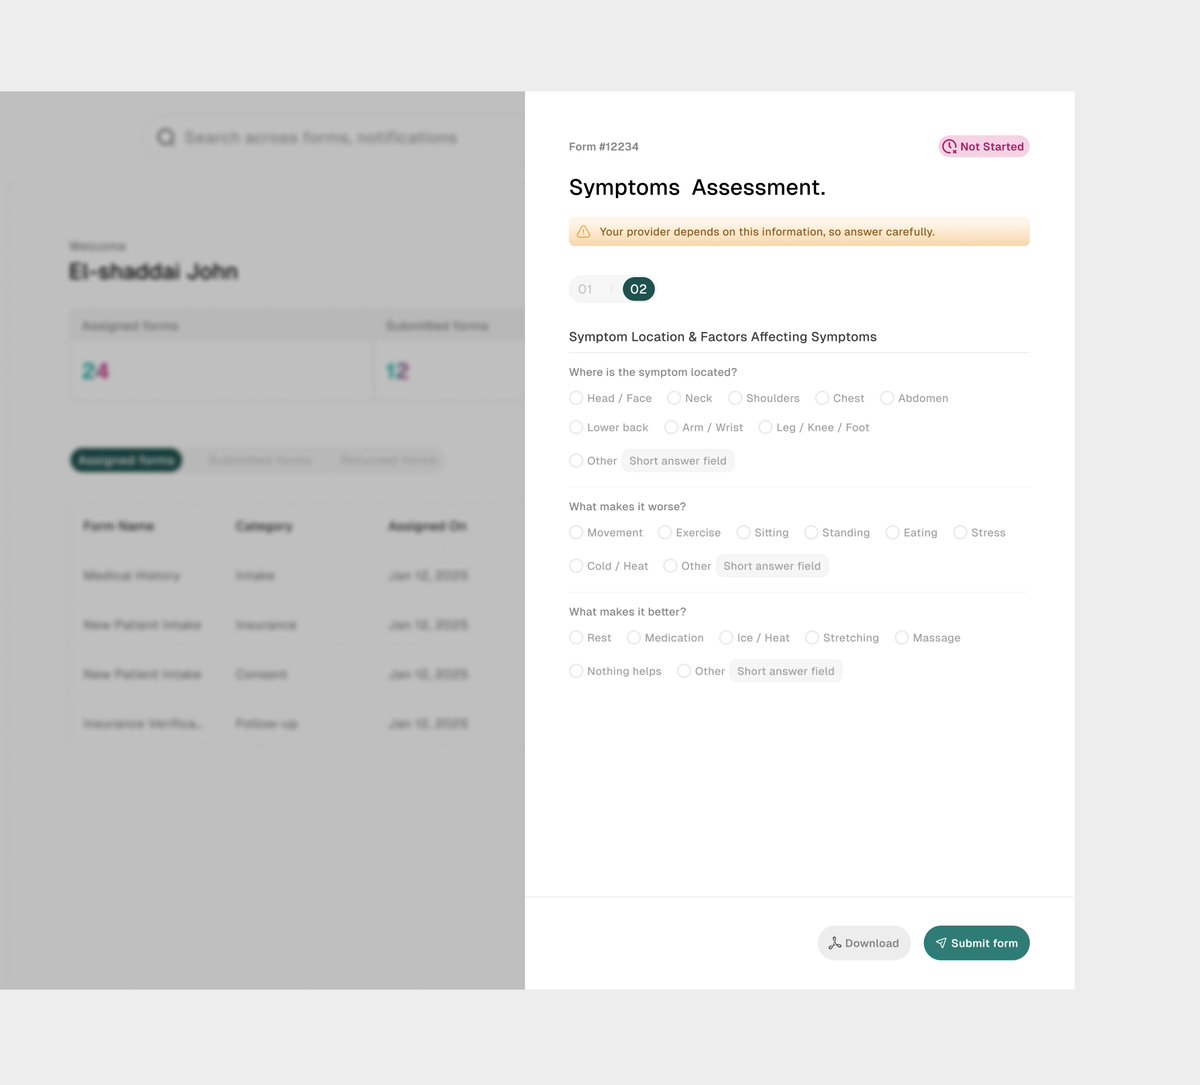Screen dimensions: 1200x1085
Task: Click the Form Name column header
Action: coord(118,526)
